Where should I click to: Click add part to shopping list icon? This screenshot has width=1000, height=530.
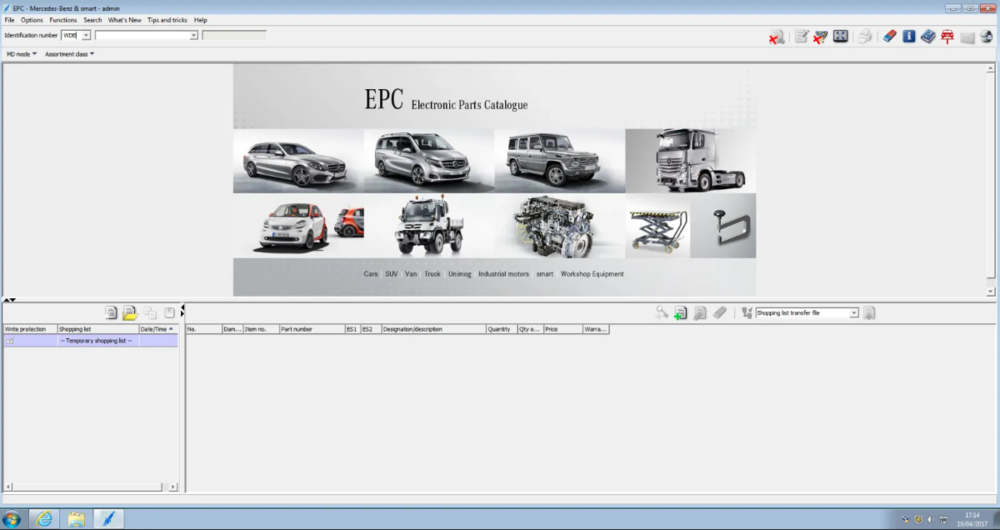click(x=680, y=313)
